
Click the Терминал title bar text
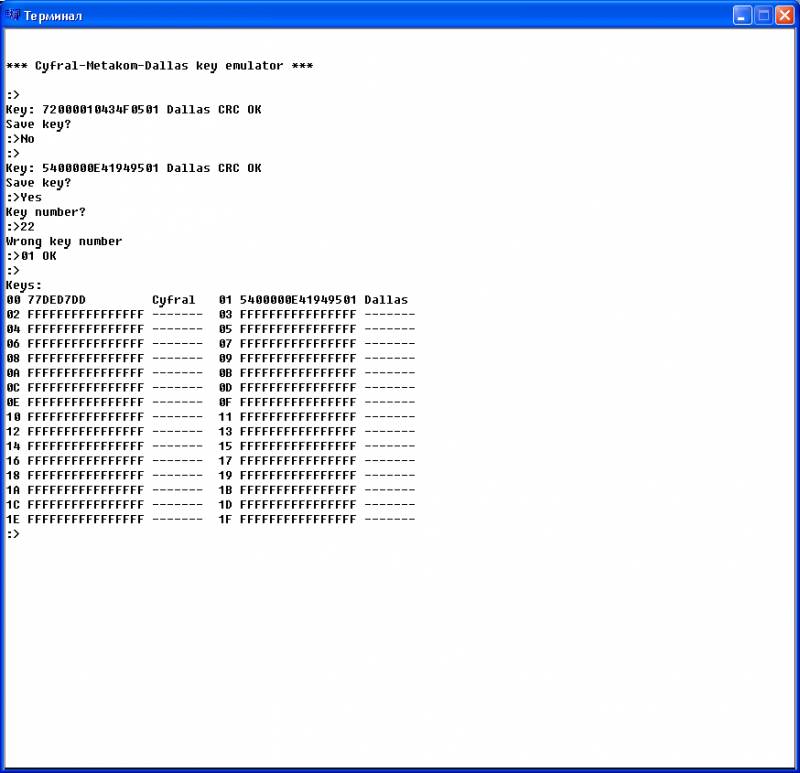pos(53,16)
